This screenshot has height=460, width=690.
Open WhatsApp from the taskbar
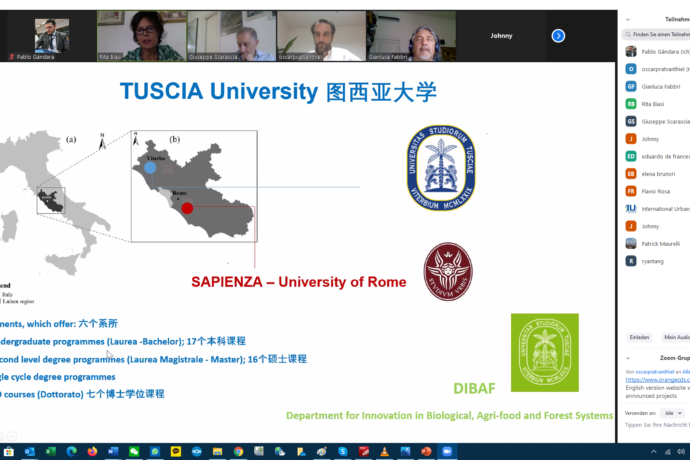[155, 452]
